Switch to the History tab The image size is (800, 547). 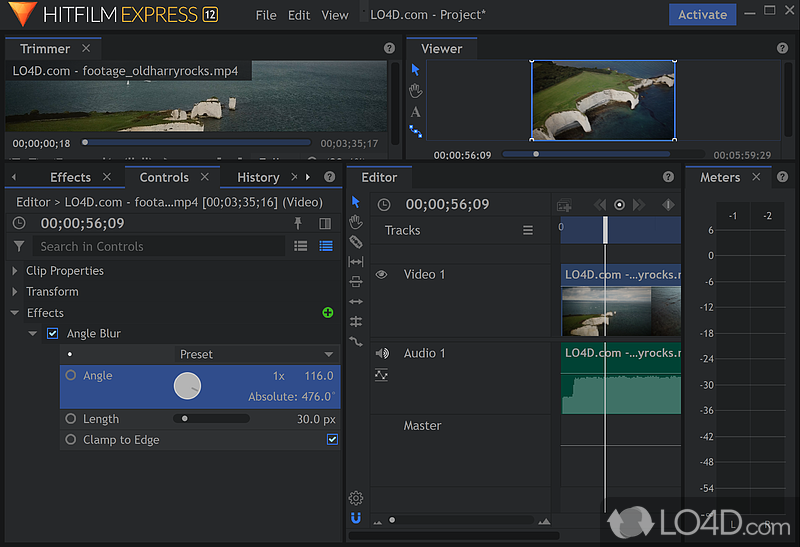[258, 177]
